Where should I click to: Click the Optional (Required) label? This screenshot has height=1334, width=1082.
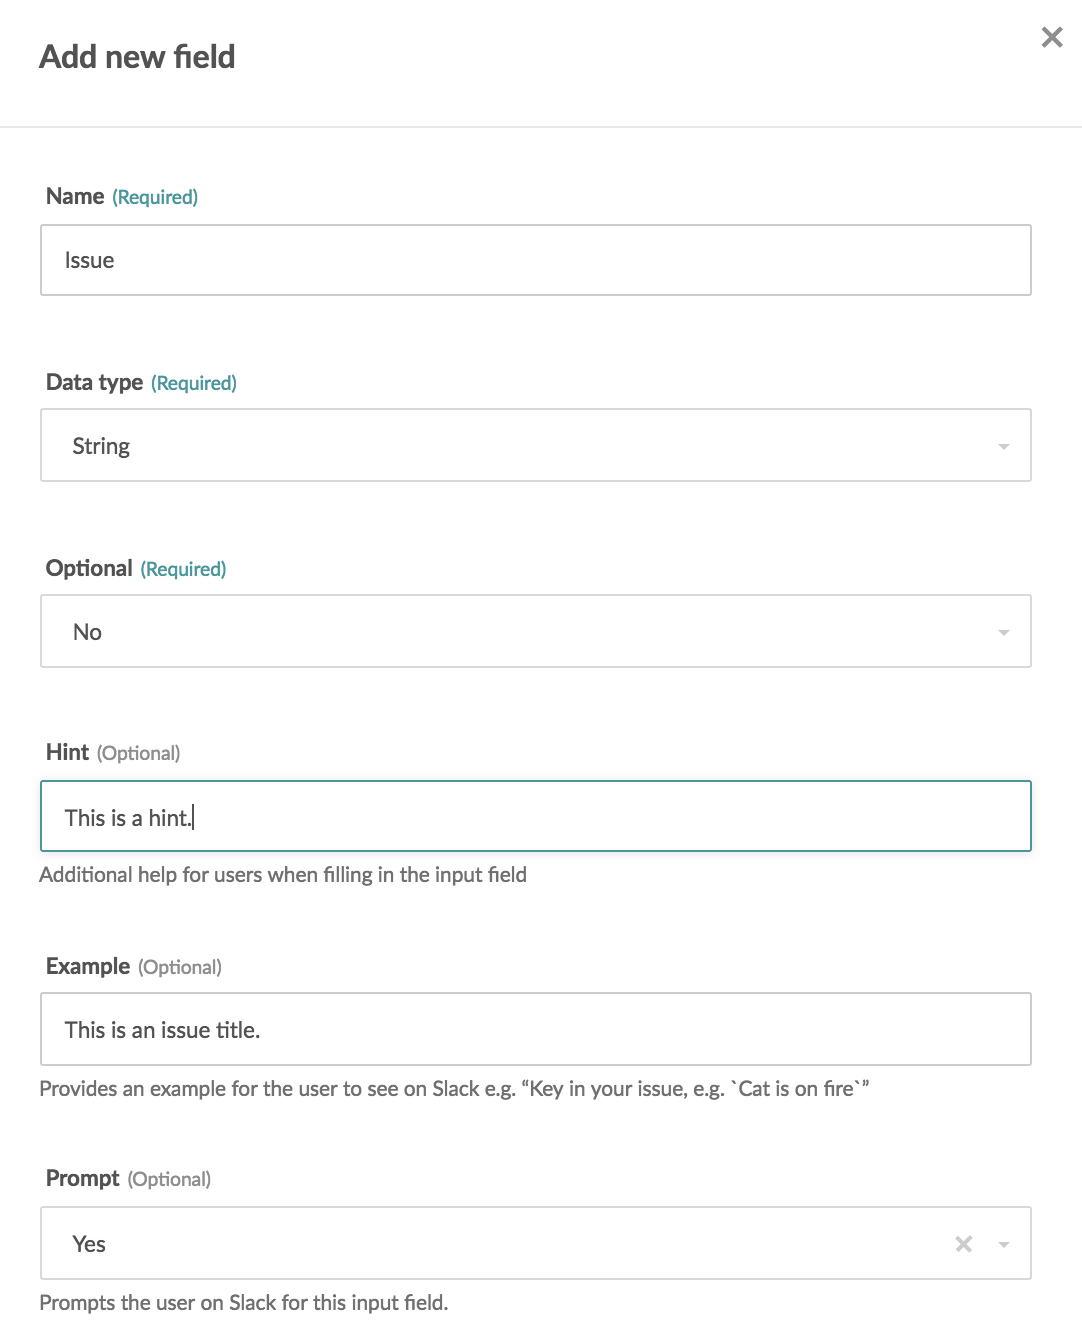pyautogui.click(x=136, y=568)
